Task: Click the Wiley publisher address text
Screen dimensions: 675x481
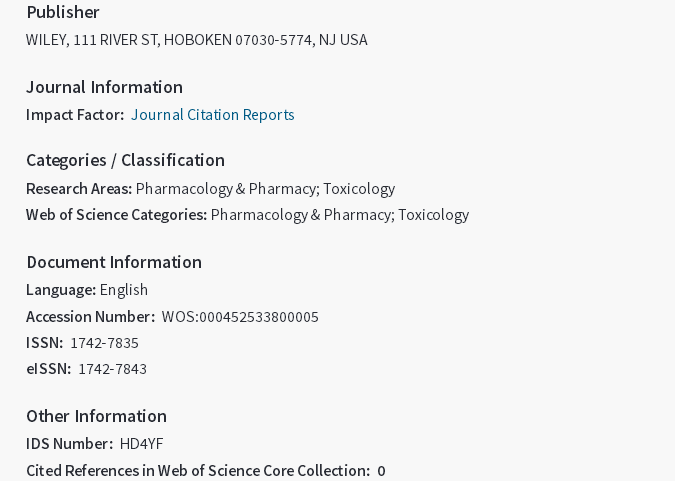Action: point(197,40)
